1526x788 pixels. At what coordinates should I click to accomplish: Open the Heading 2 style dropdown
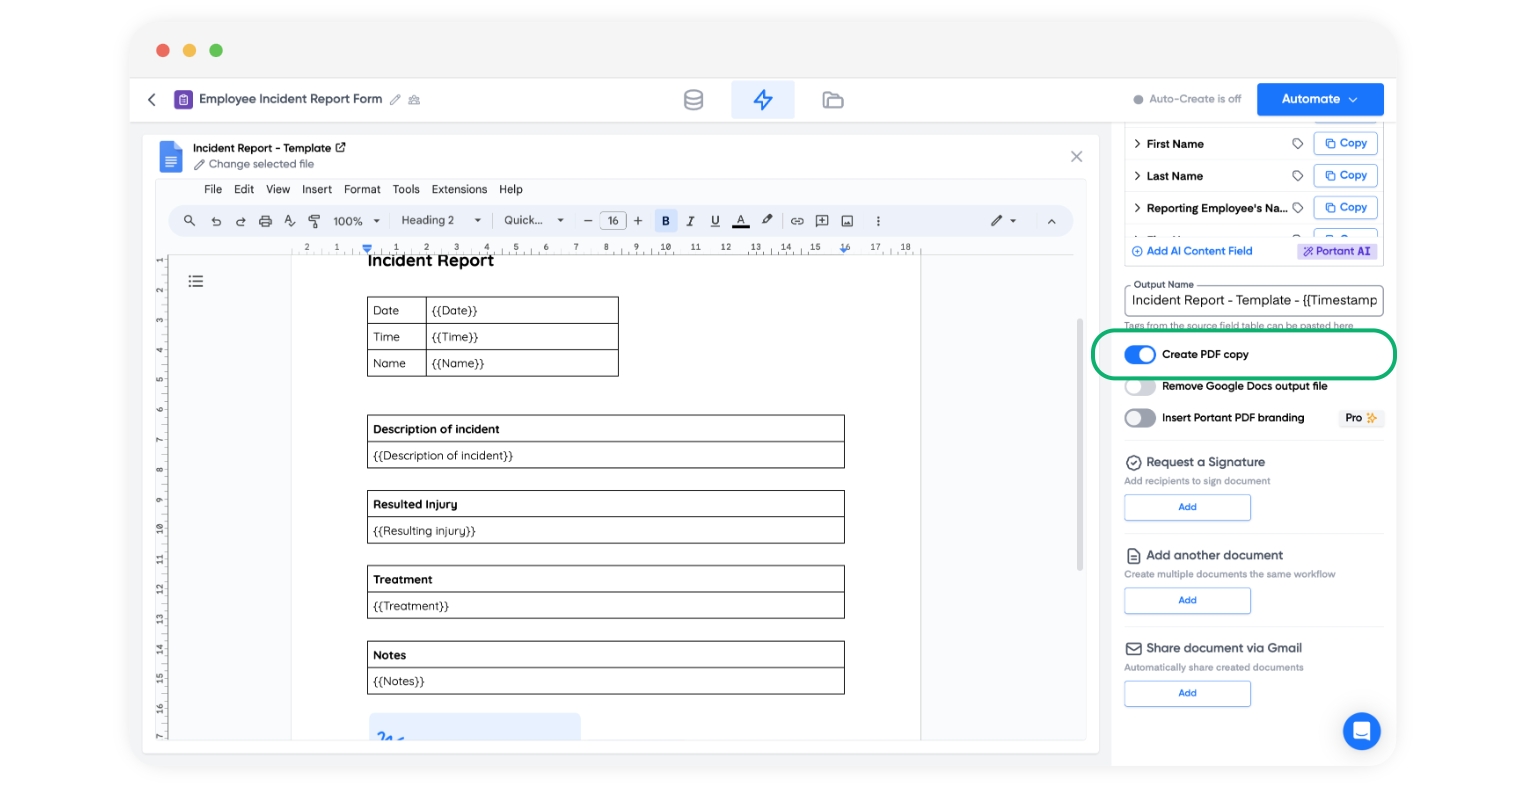(x=441, y=221)
